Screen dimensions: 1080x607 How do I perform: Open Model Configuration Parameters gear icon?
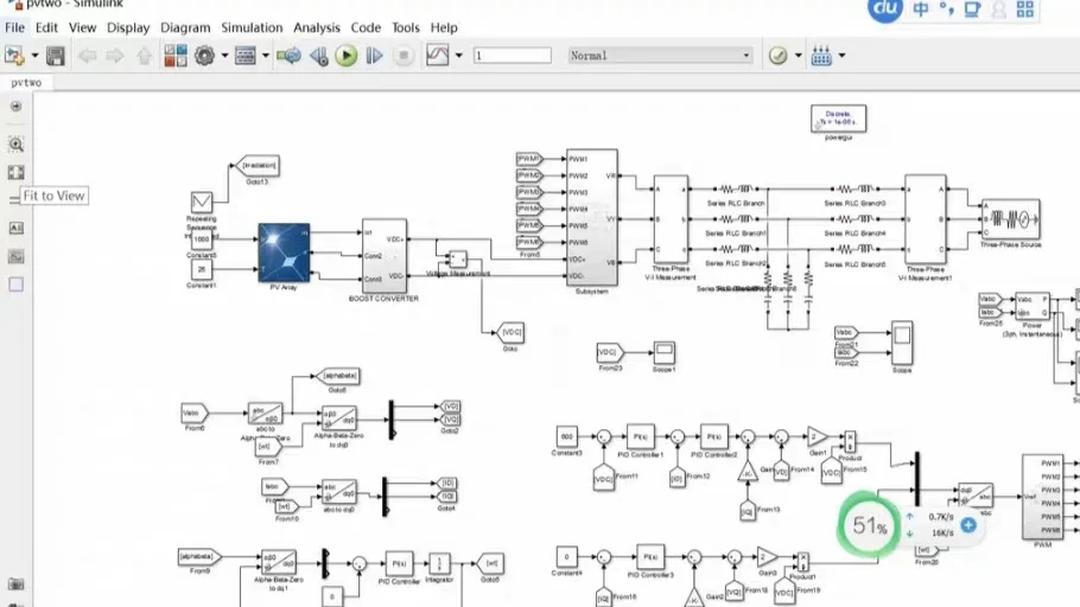[x=206, y=56]
